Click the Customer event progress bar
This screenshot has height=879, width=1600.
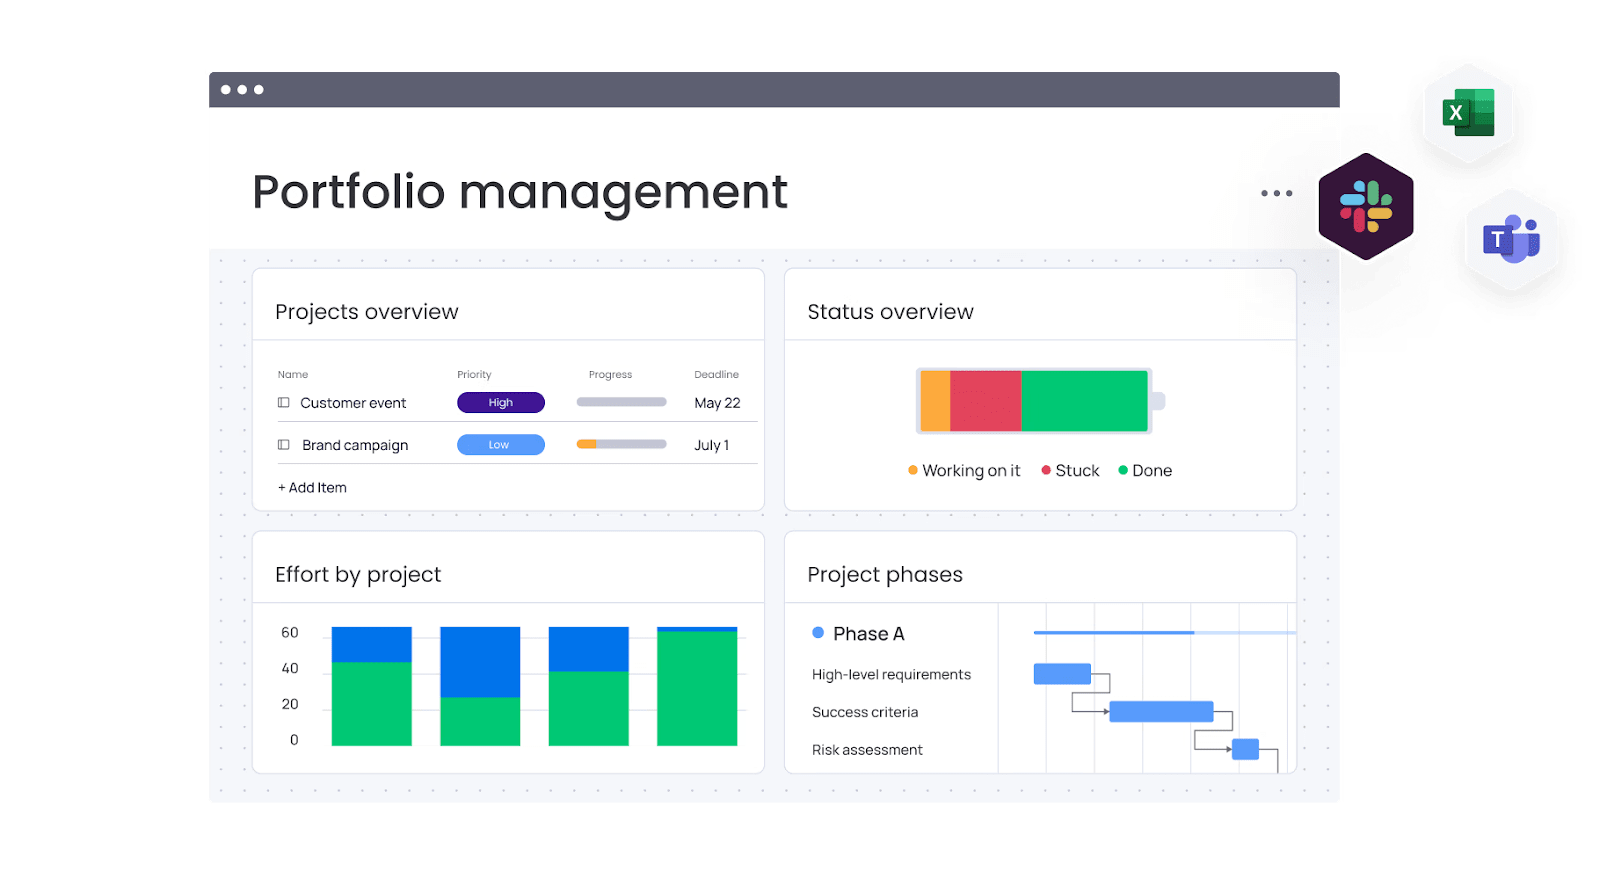point(622,402)
